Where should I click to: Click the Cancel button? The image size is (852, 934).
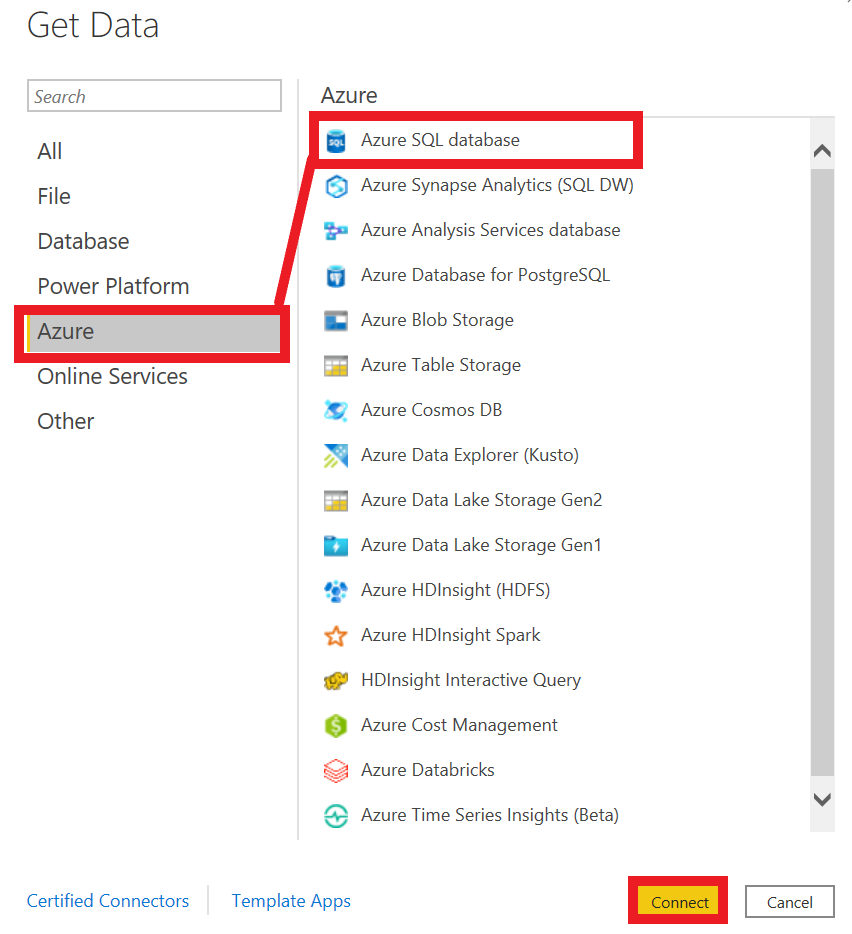(789, 902)
